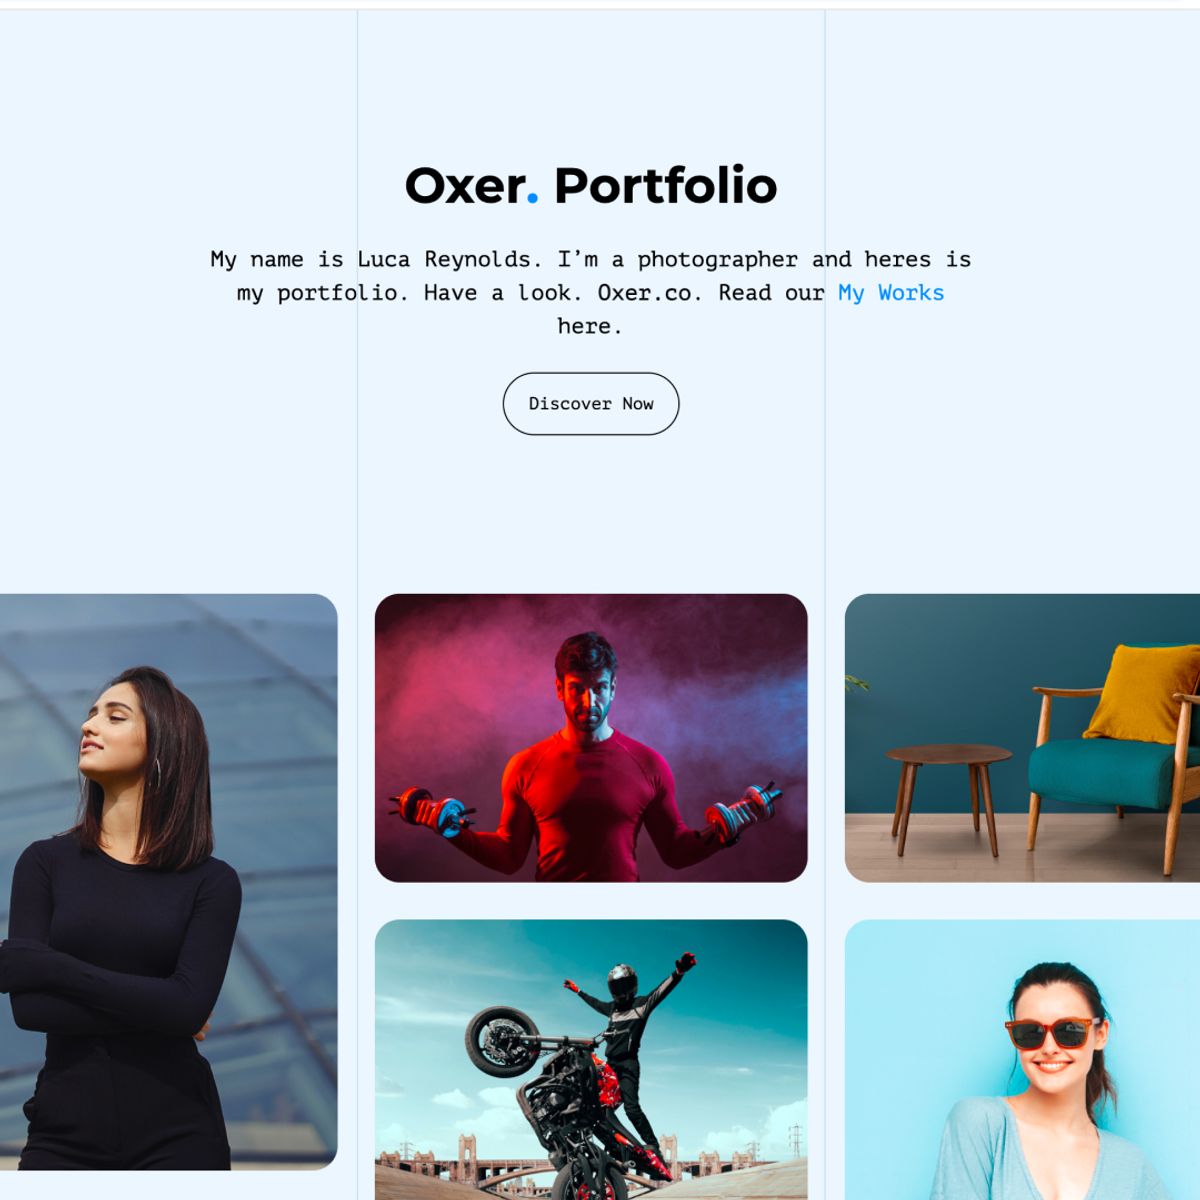View the teal armchair interior photo
Image resolution: width=1200 pixels, height=1200 pixels.
click(x=1022, y=738)
